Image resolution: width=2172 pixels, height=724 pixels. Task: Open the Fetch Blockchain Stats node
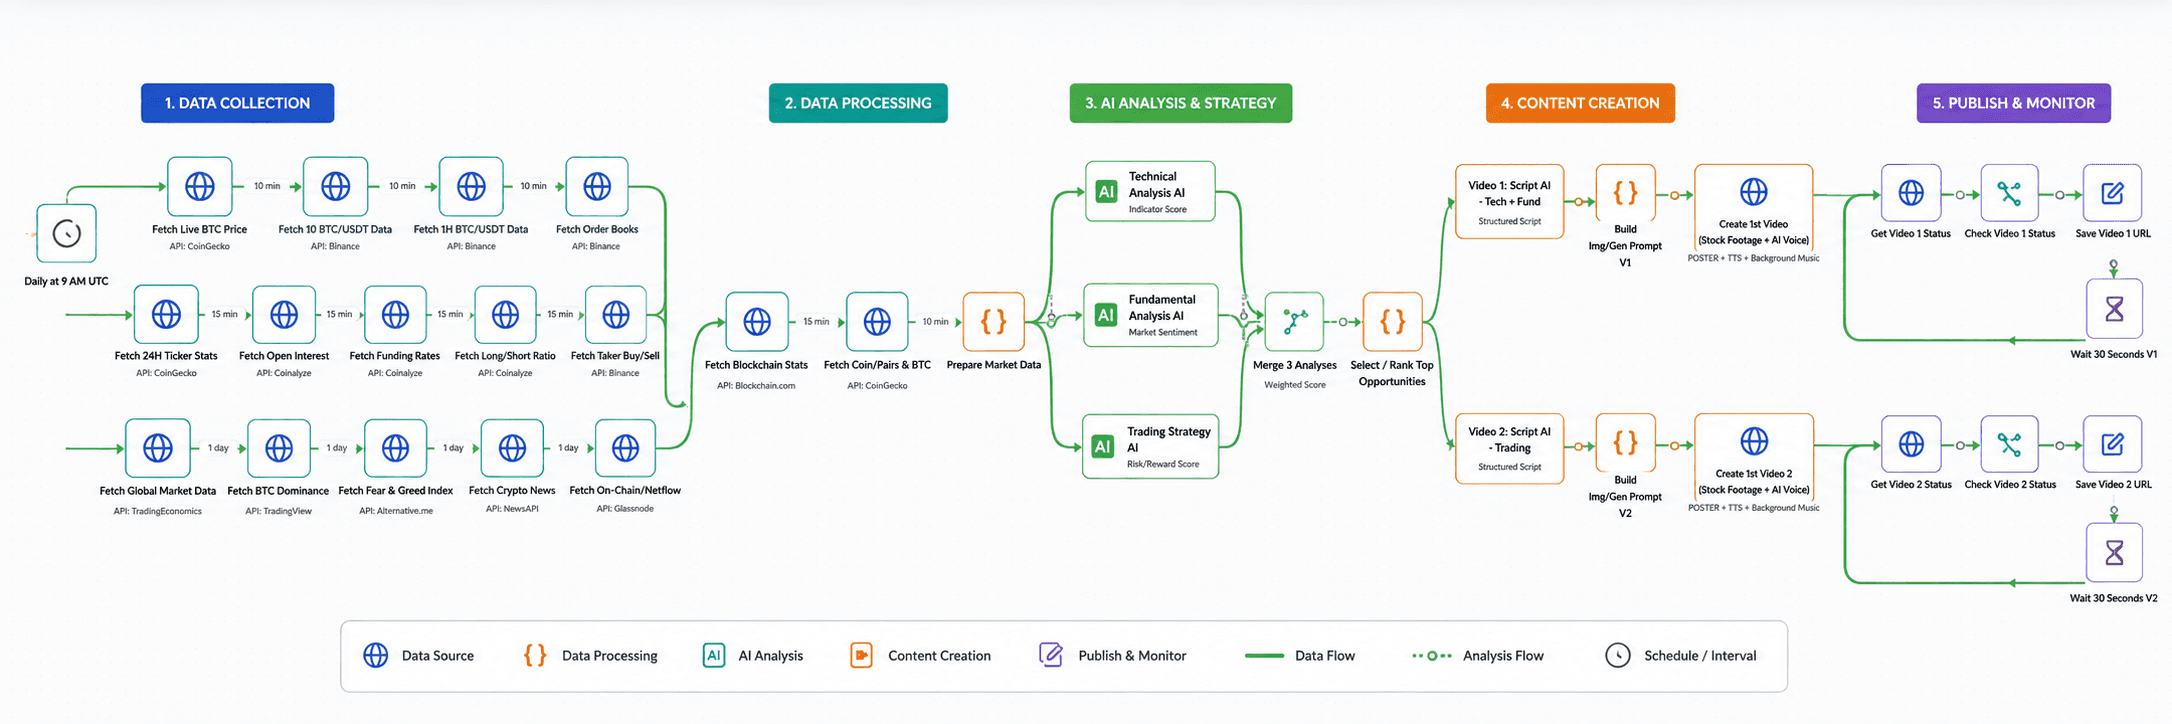tap(757, 322)
